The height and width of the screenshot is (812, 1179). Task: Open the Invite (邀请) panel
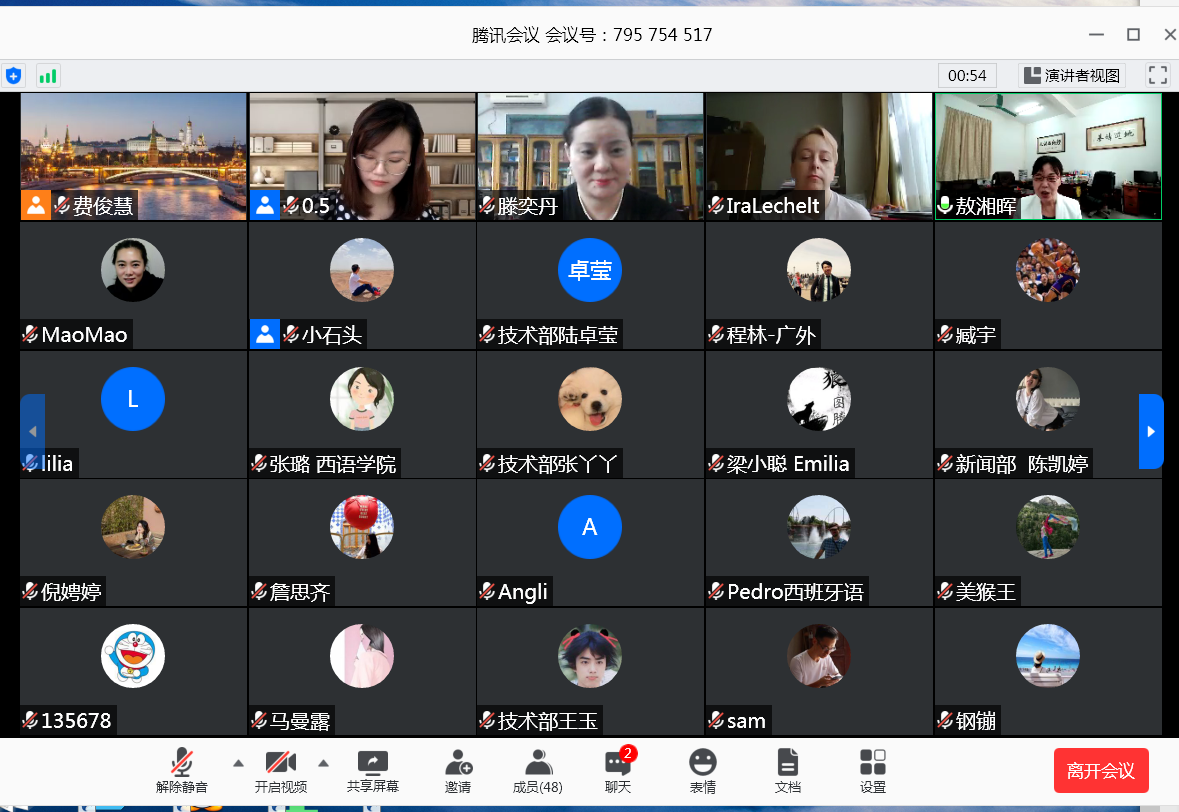click(x=458, y=771)
